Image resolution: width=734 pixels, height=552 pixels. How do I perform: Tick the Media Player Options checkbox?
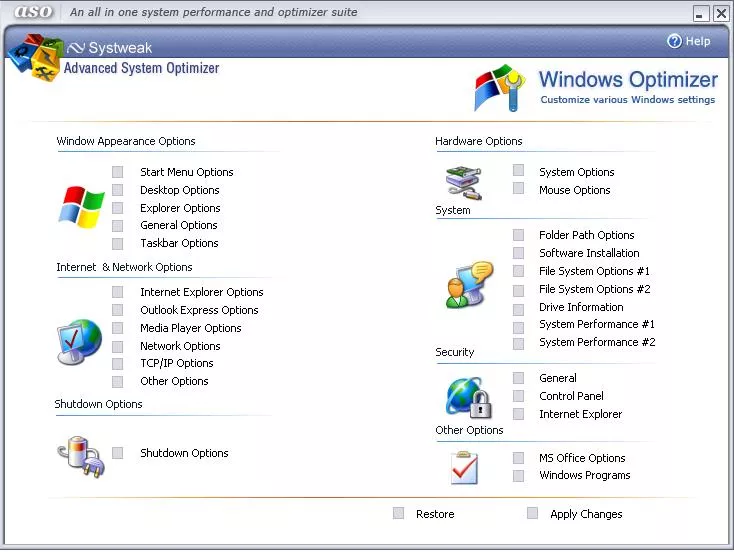(x=117, y=328)
